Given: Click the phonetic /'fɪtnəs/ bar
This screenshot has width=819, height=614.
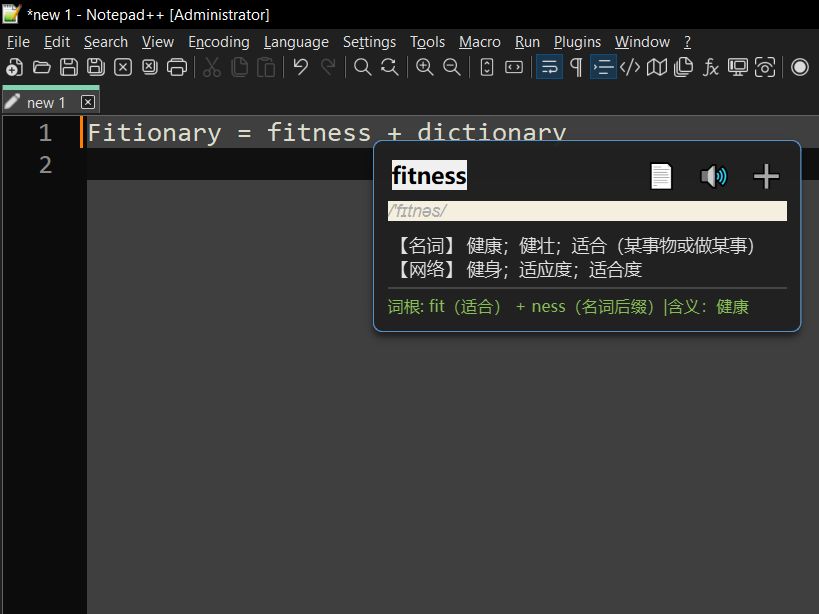Looking at the screenshot, I should point(587,211).
